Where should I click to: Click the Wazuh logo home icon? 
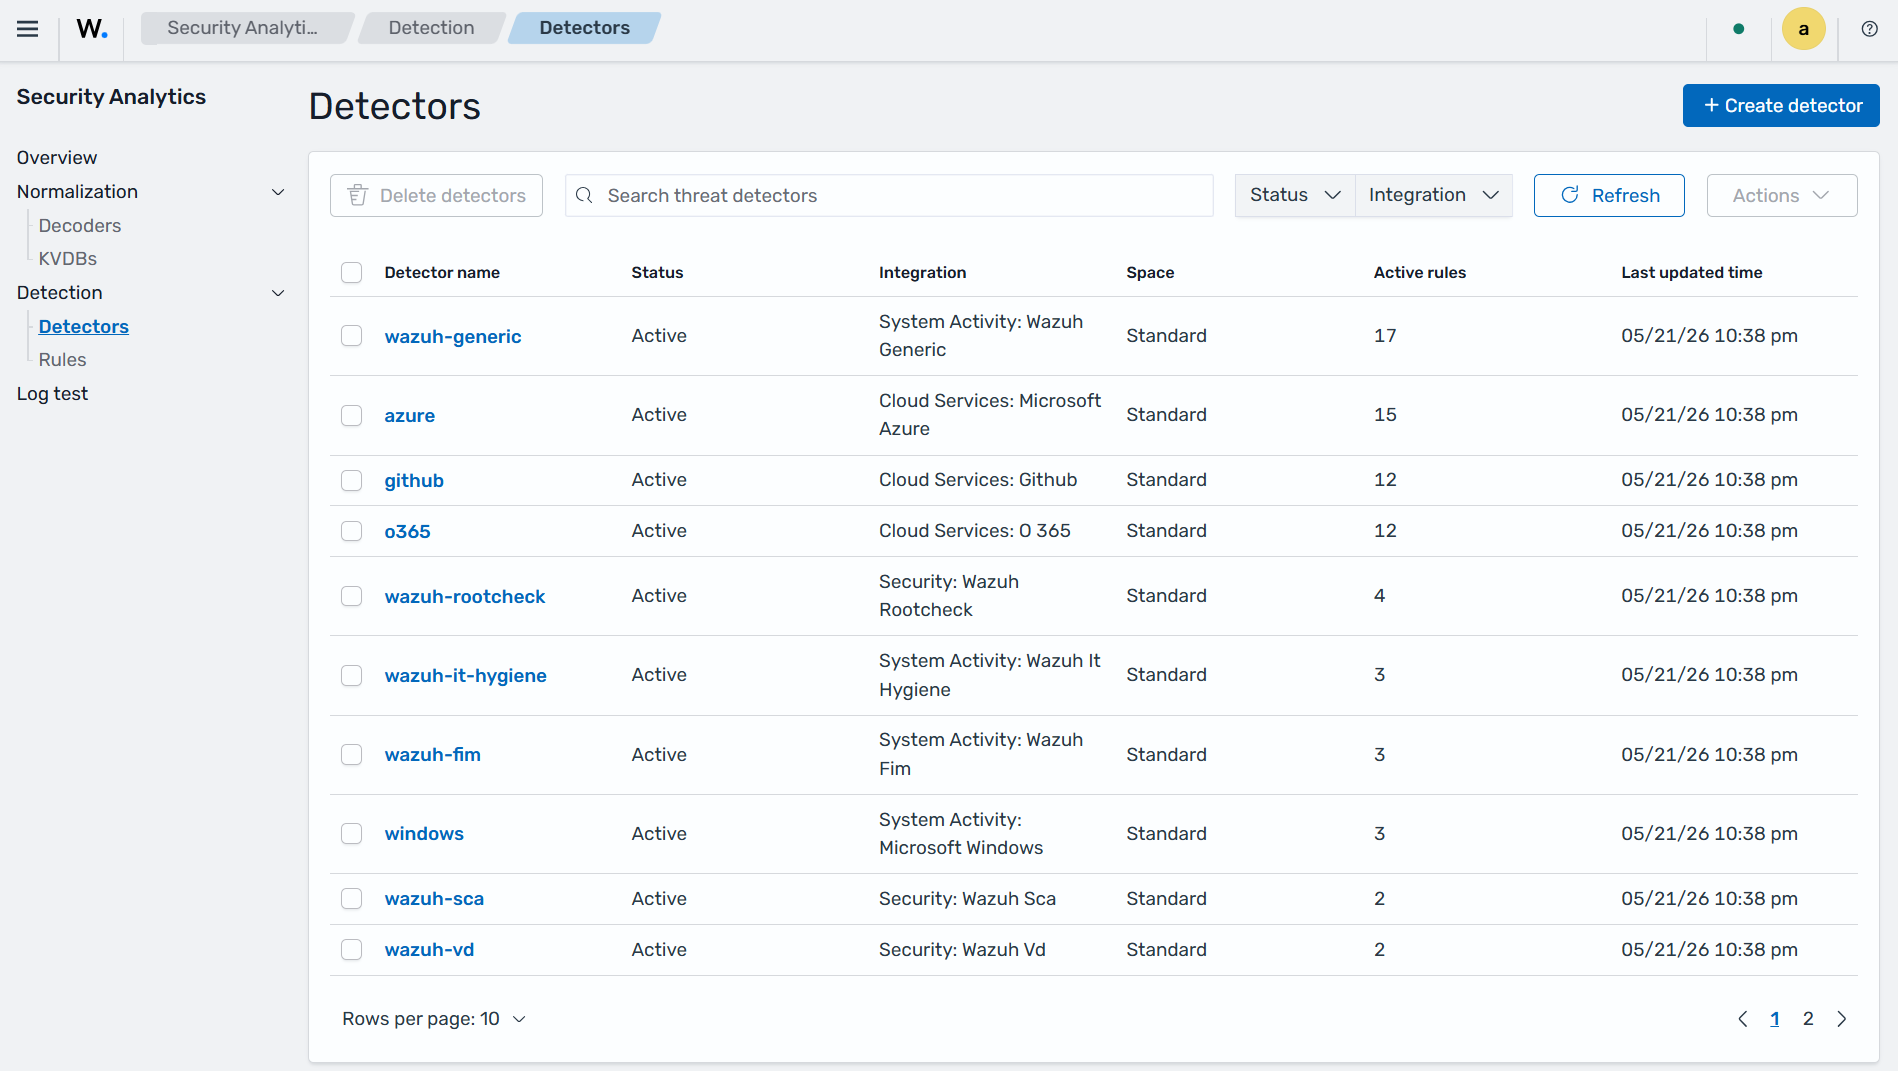92,28
